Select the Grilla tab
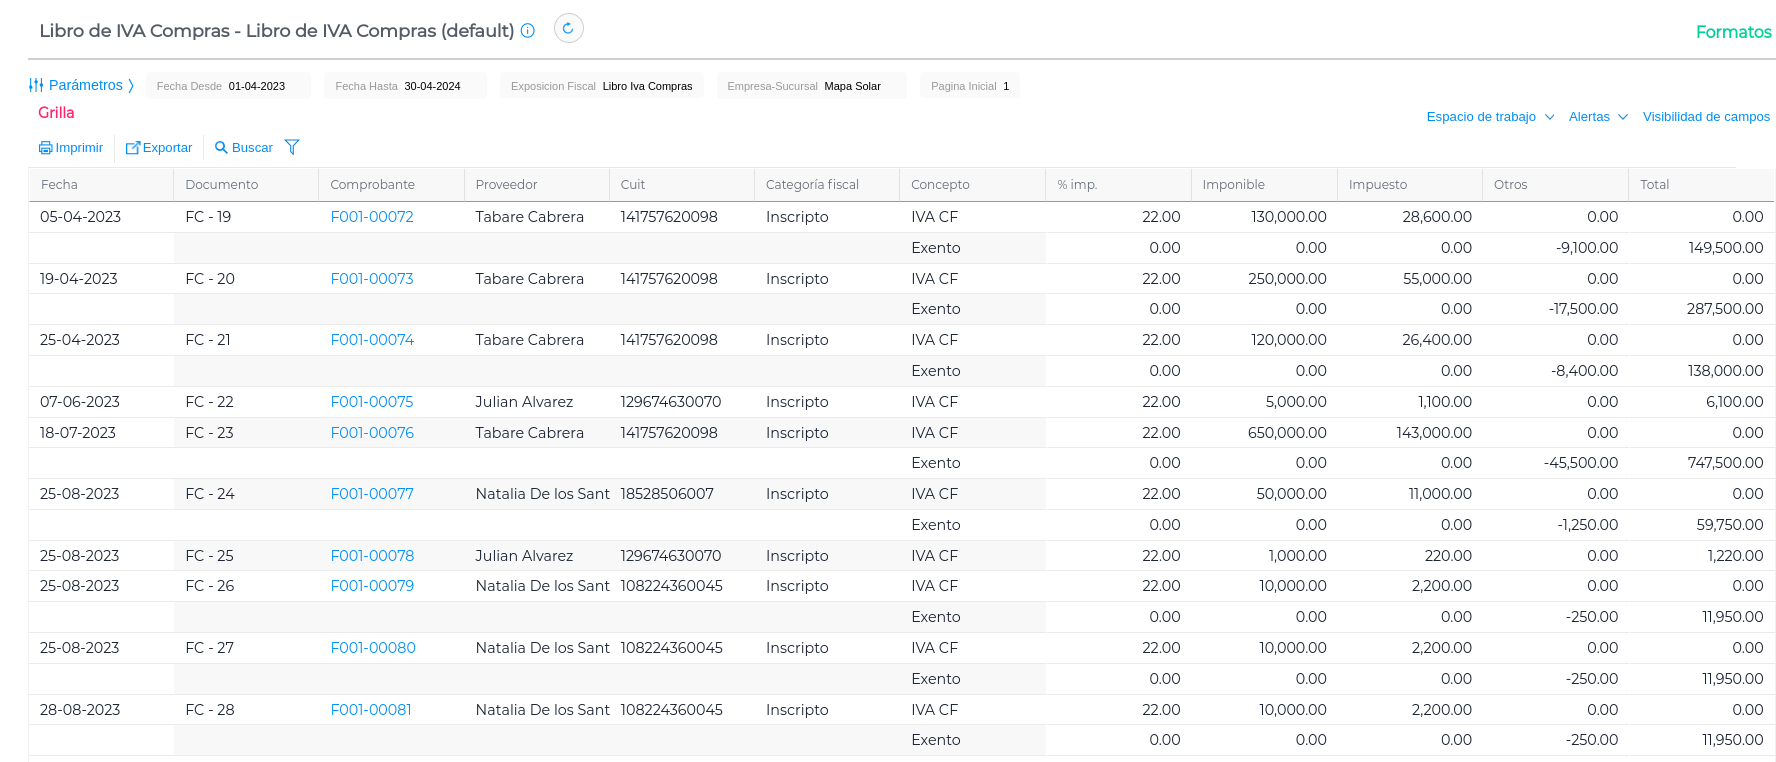 pos(56,113)
